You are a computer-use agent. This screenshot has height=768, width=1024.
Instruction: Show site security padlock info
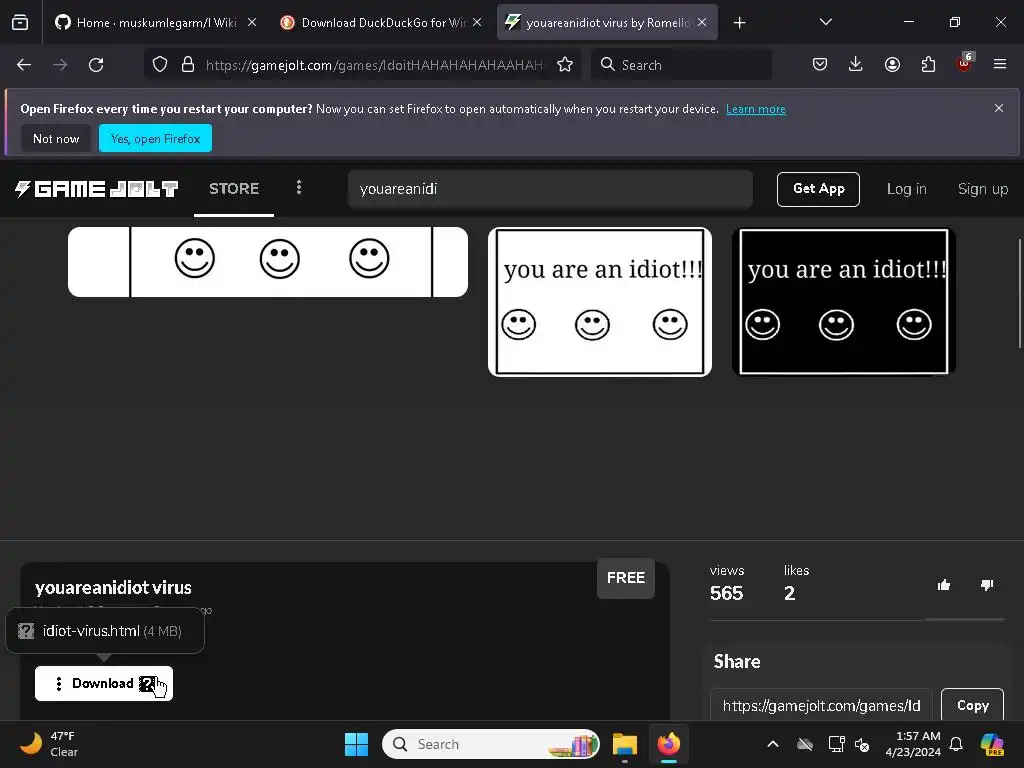pos(188,65)
